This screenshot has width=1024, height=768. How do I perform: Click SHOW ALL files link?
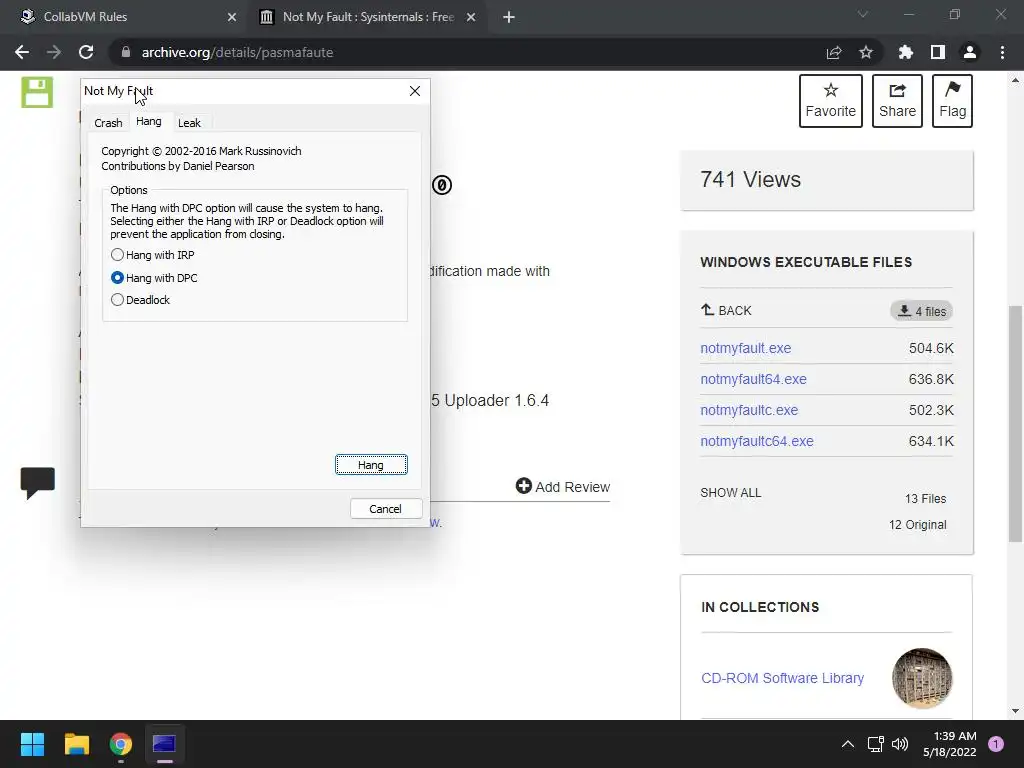pos(731,492)
